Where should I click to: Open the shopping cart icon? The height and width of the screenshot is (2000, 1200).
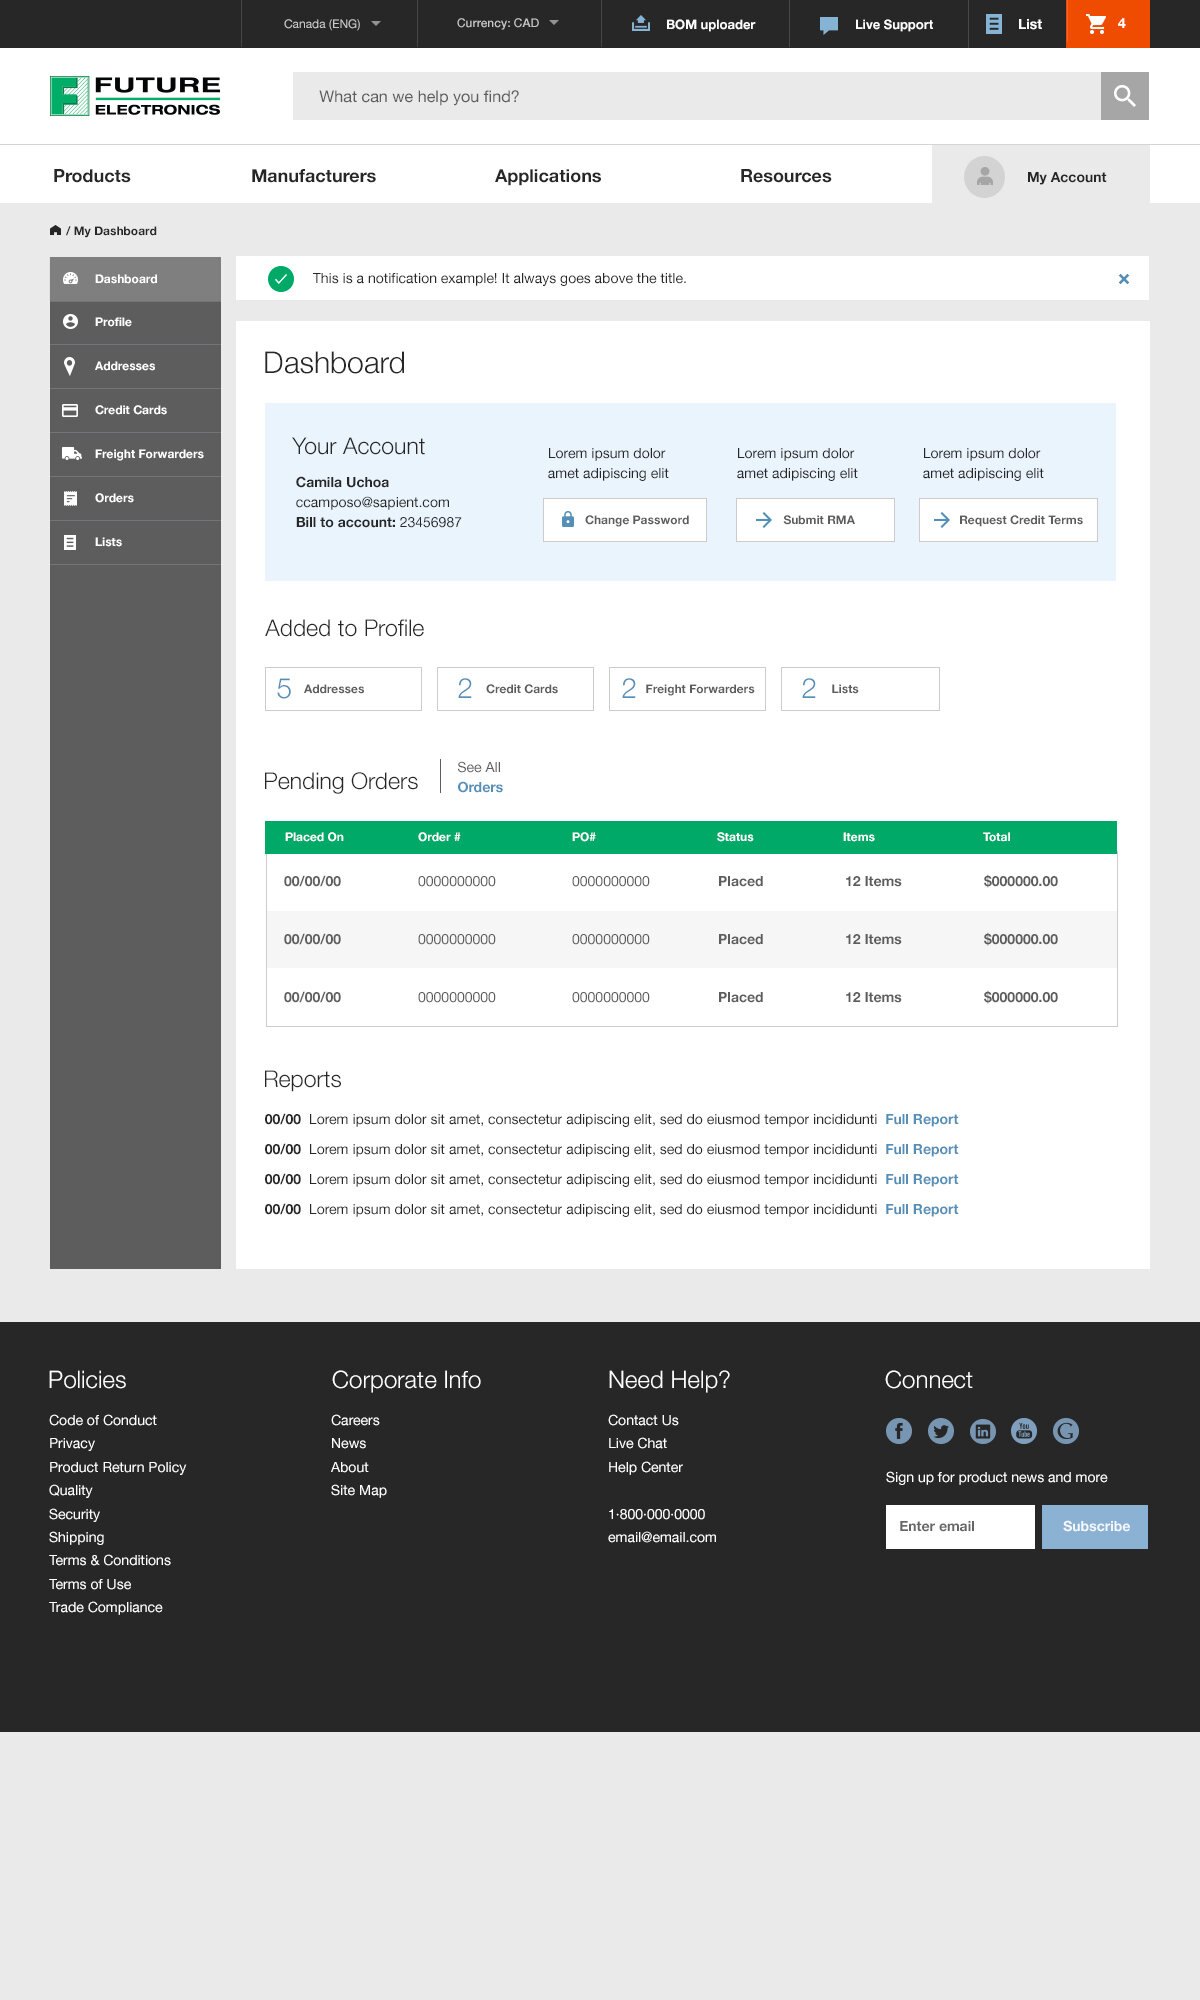(1096, 24)
